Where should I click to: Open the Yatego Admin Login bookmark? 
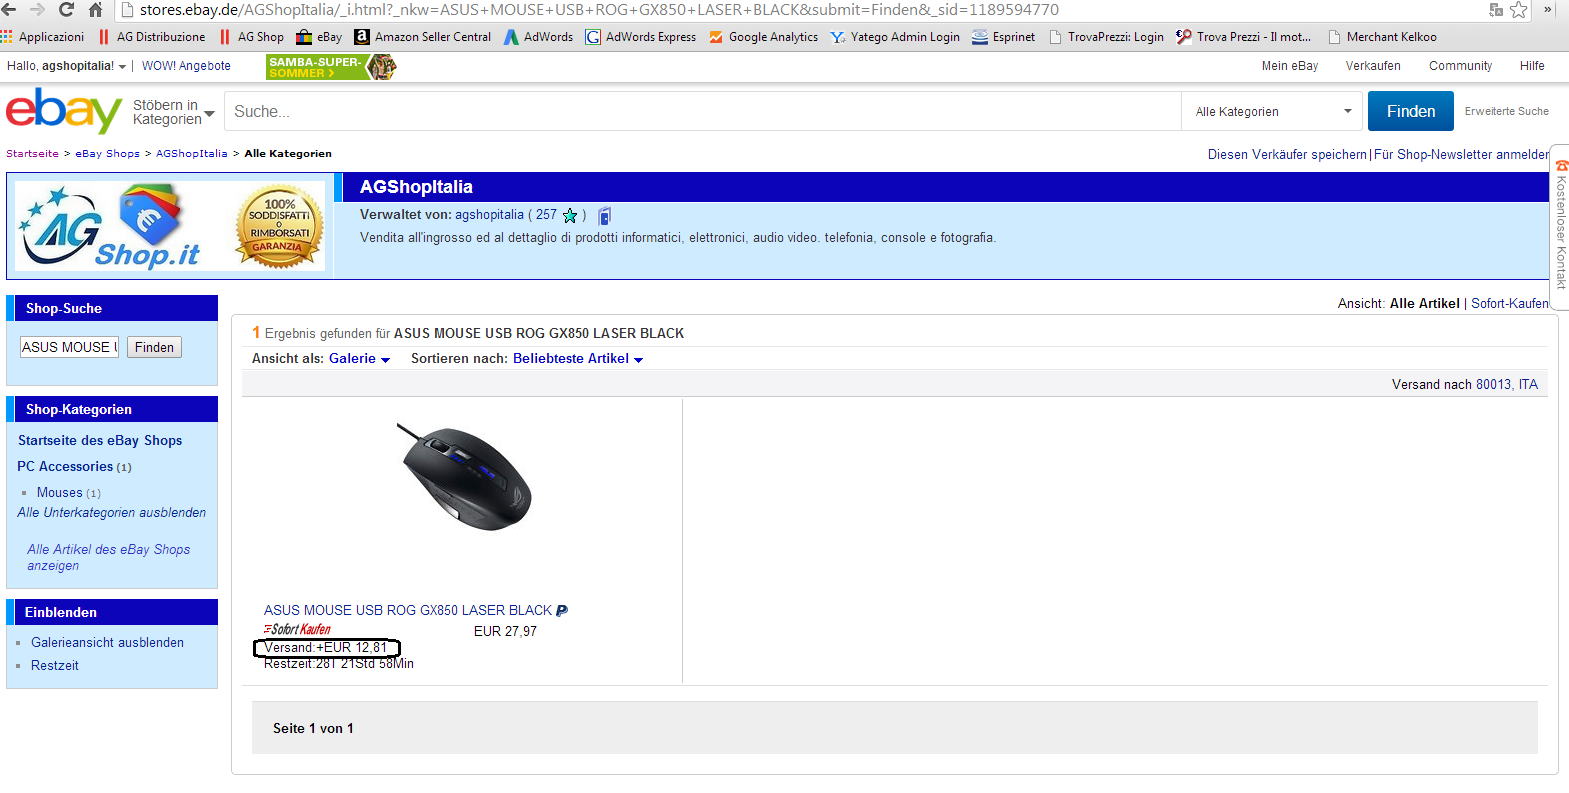pyautogui.click(x=895, y=37)
